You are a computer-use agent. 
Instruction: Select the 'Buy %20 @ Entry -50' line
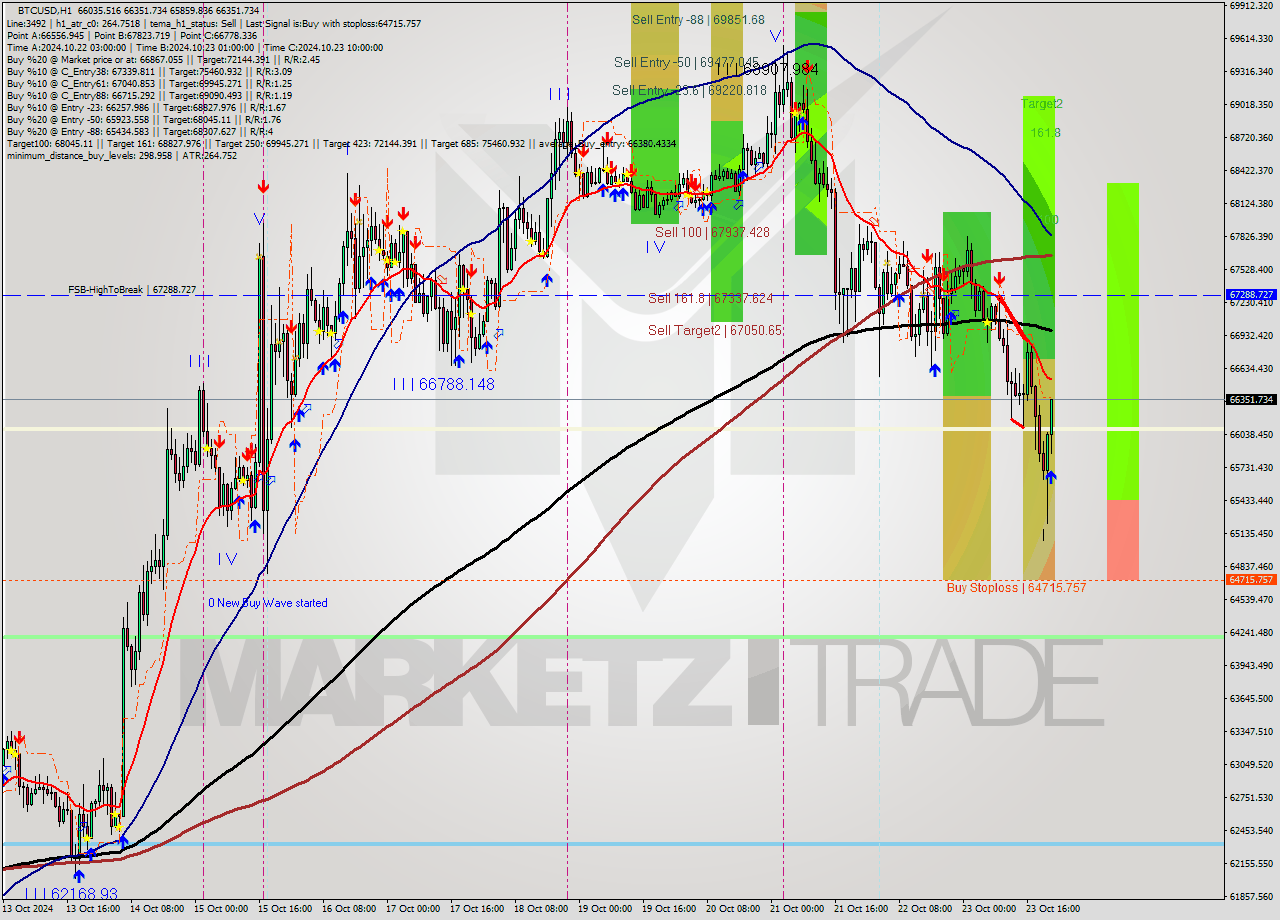tap(143, 119)
